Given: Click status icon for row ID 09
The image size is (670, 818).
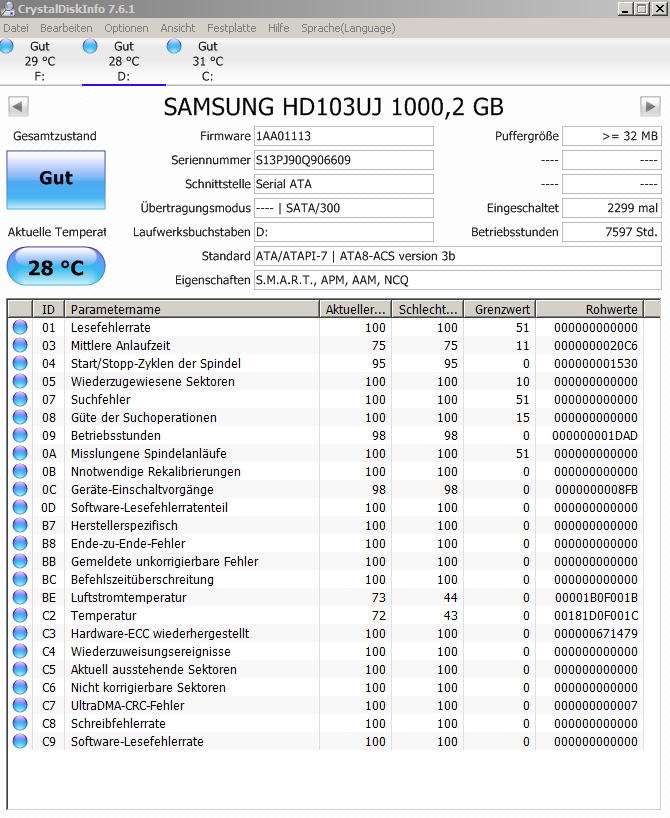Looking at the screenshot, I should coord(20,436).
